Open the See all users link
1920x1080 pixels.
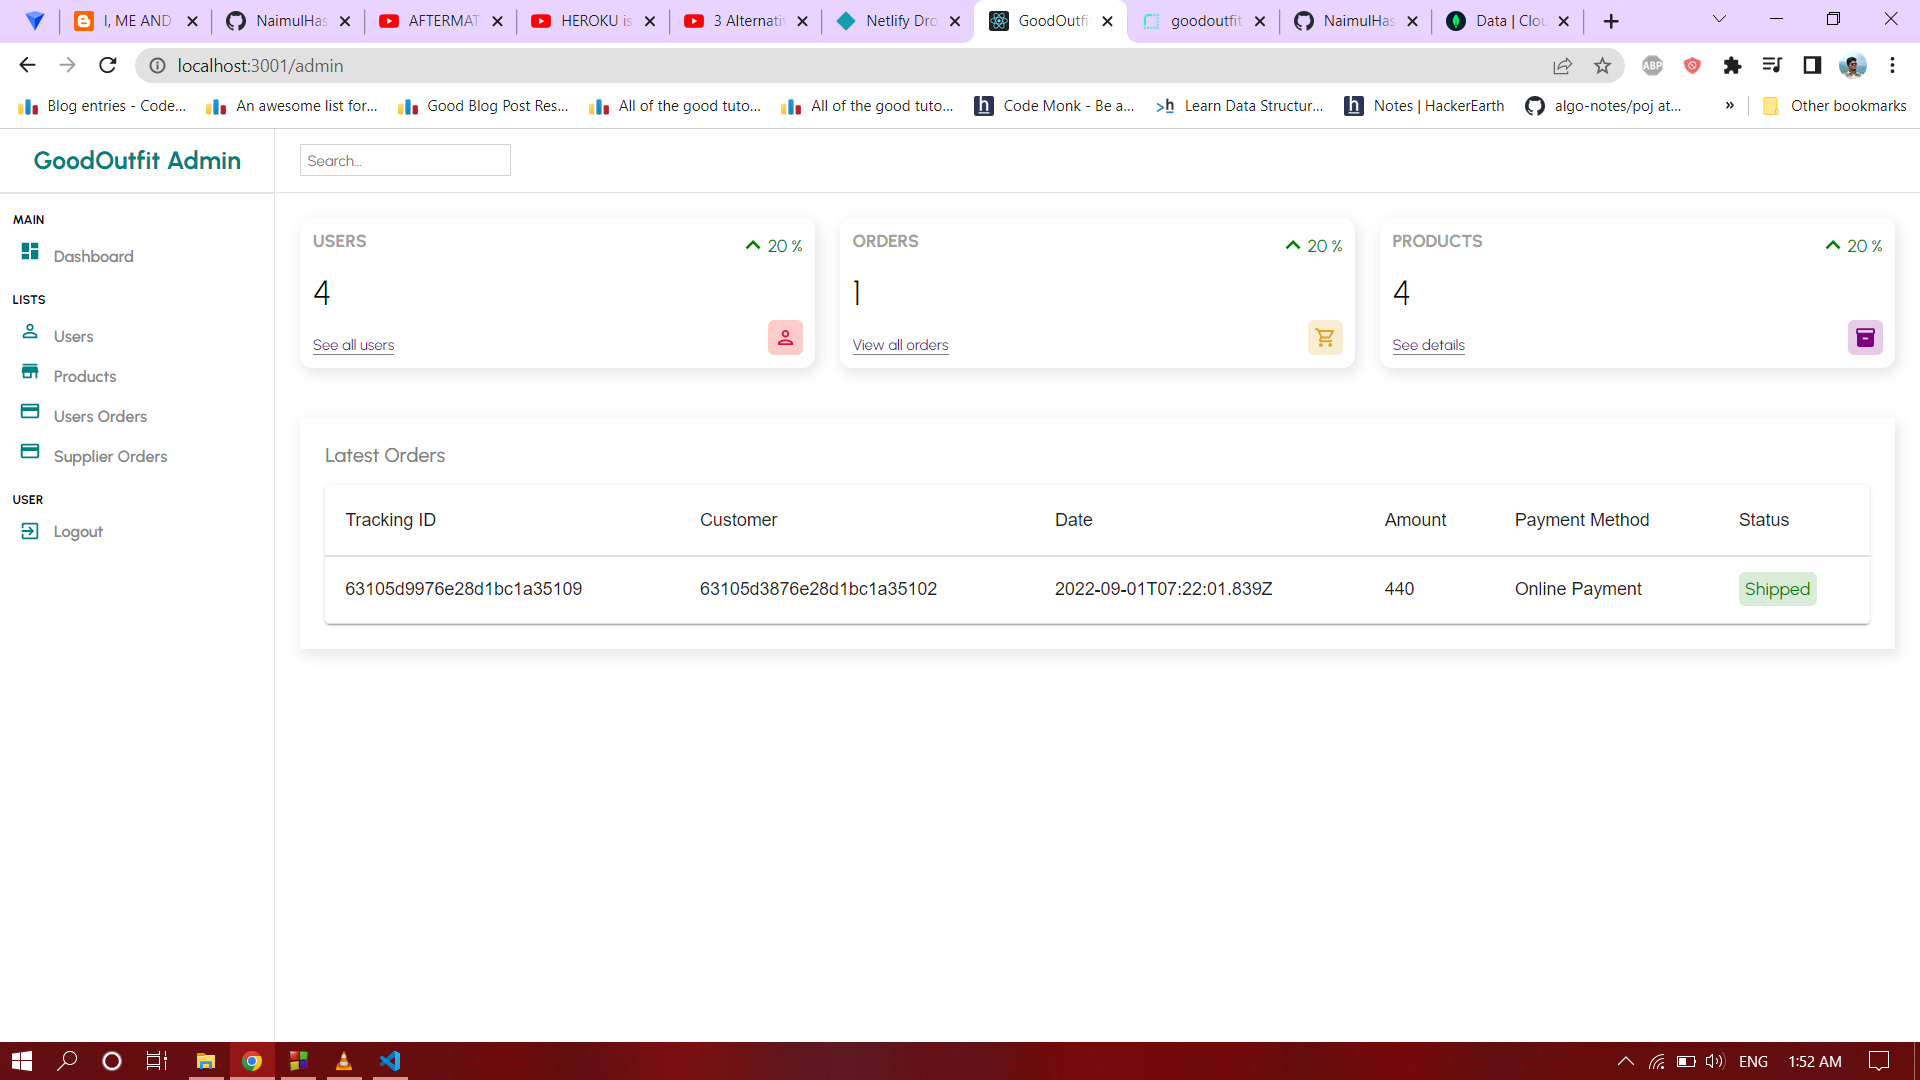coord(353,345)
